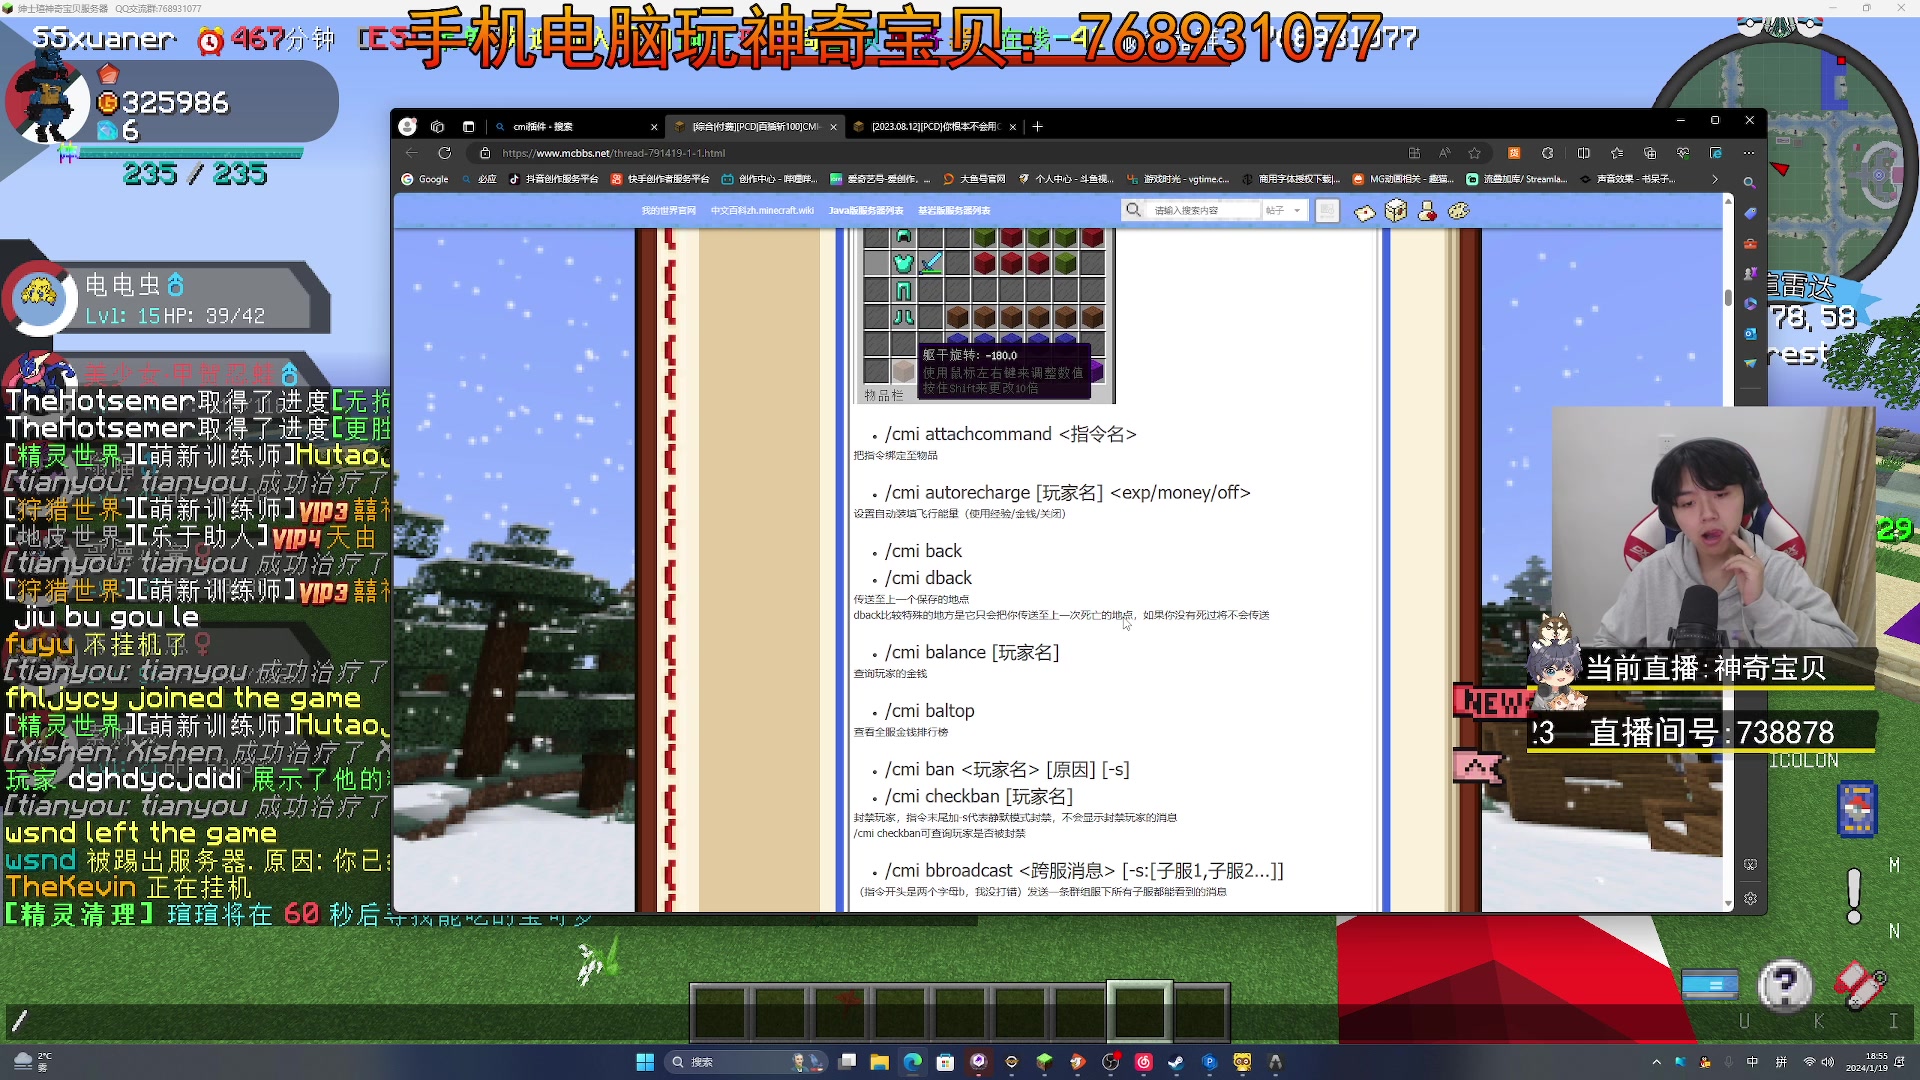Image resolution: width=1920 pixels, height=1080 pixels.
Task: Refresh the mcbbs page
Action: click(x=445, y=153)
